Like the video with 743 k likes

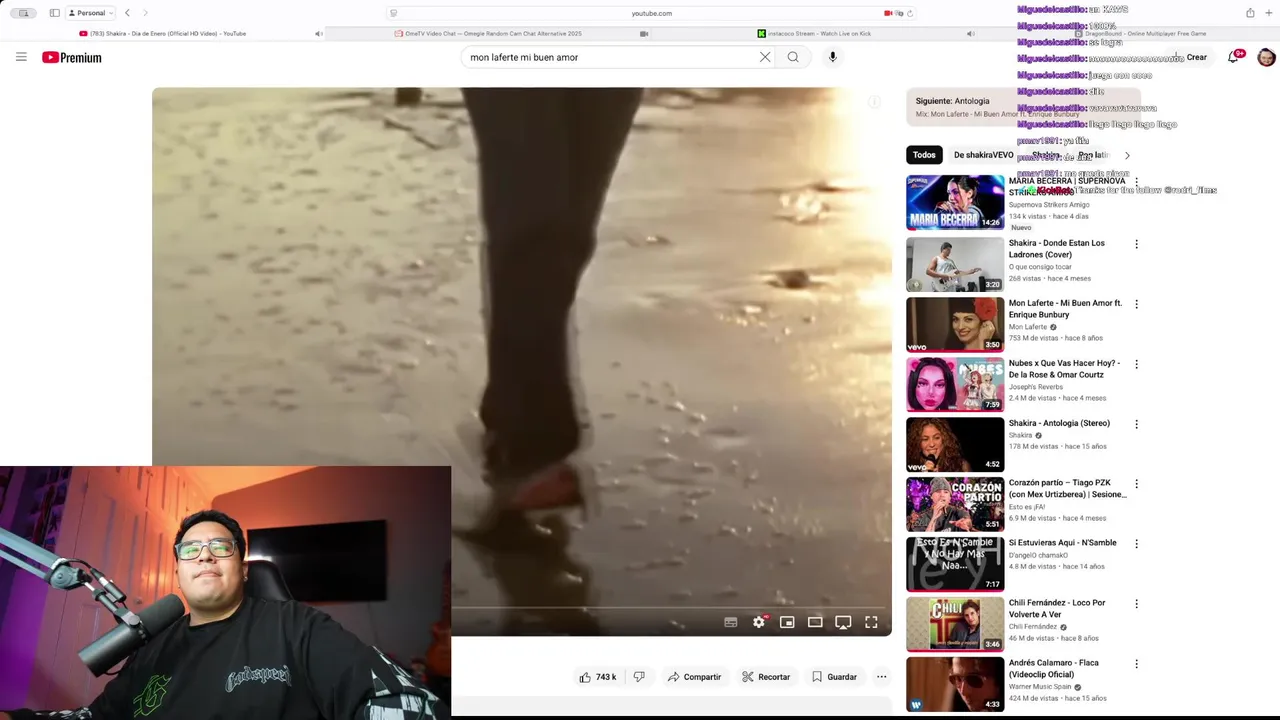point(598,677)
